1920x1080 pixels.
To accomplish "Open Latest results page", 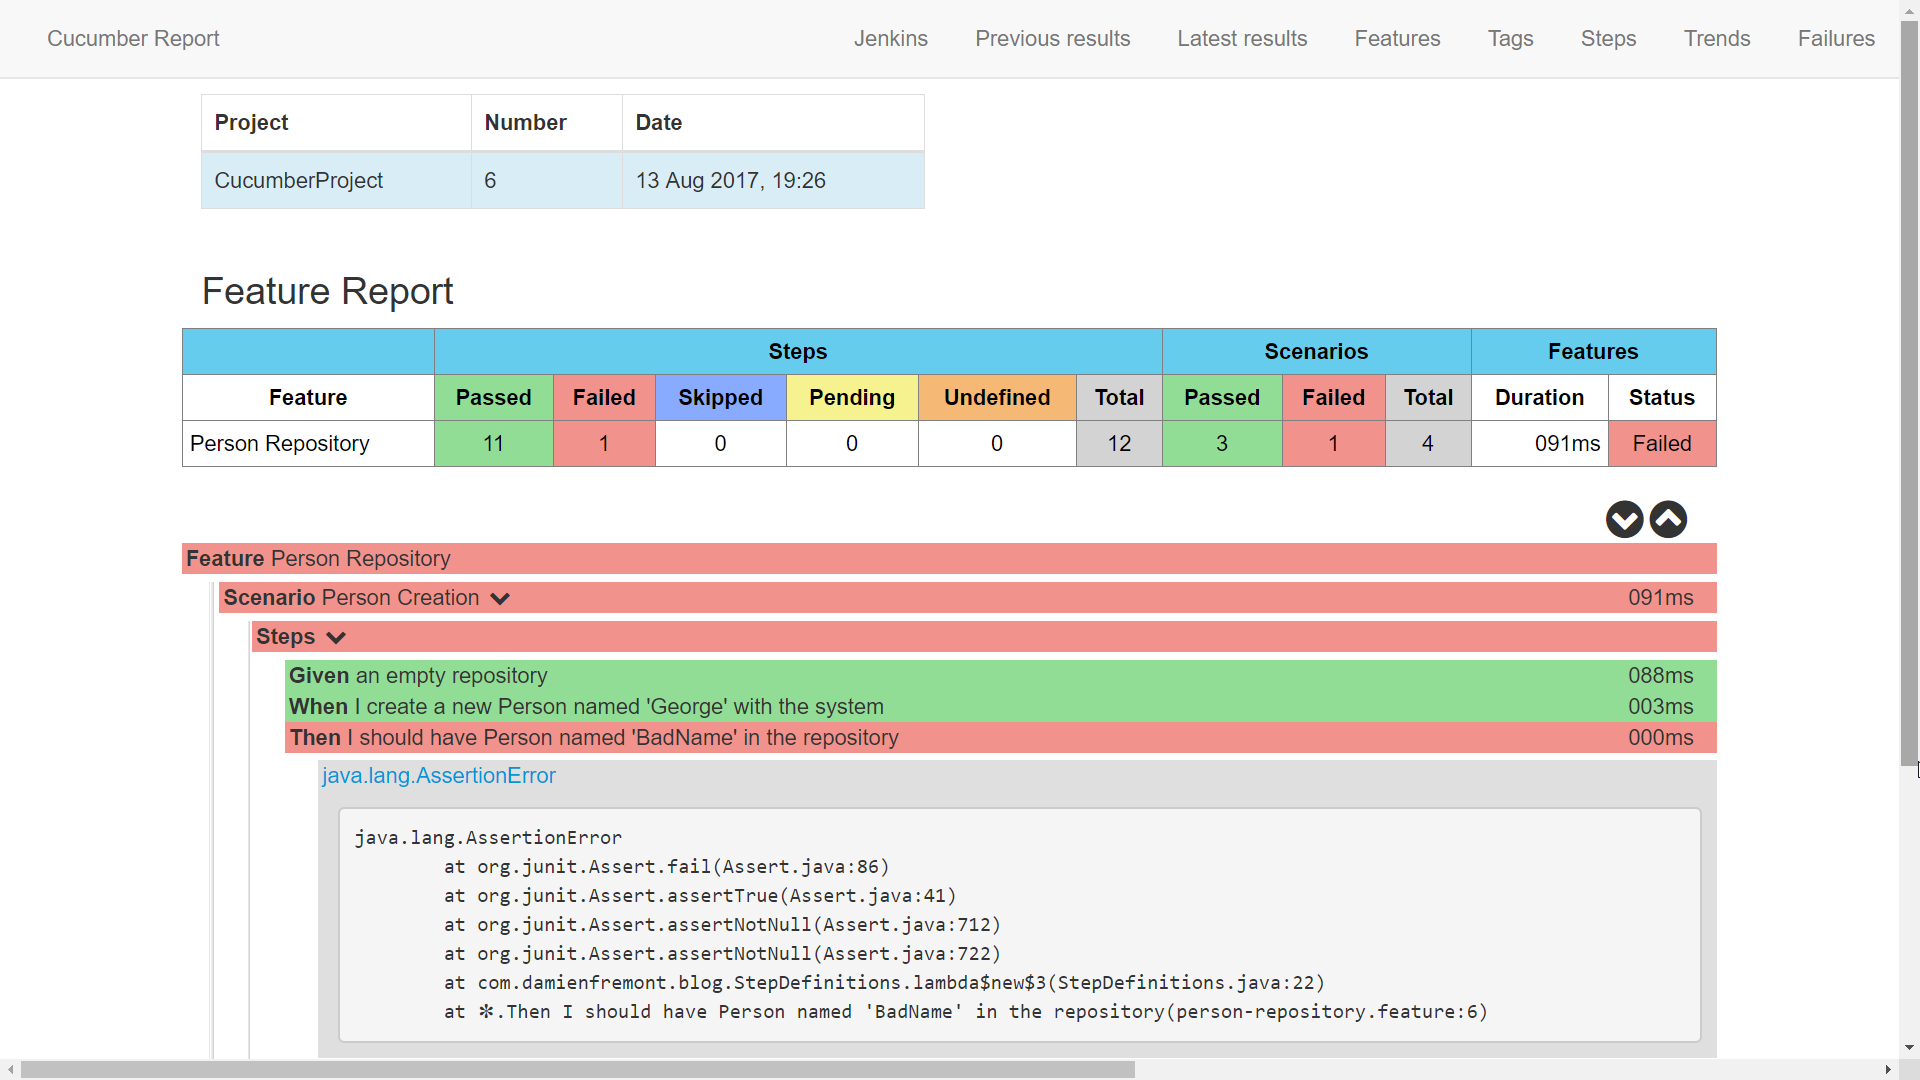I will coord(1242,38).
